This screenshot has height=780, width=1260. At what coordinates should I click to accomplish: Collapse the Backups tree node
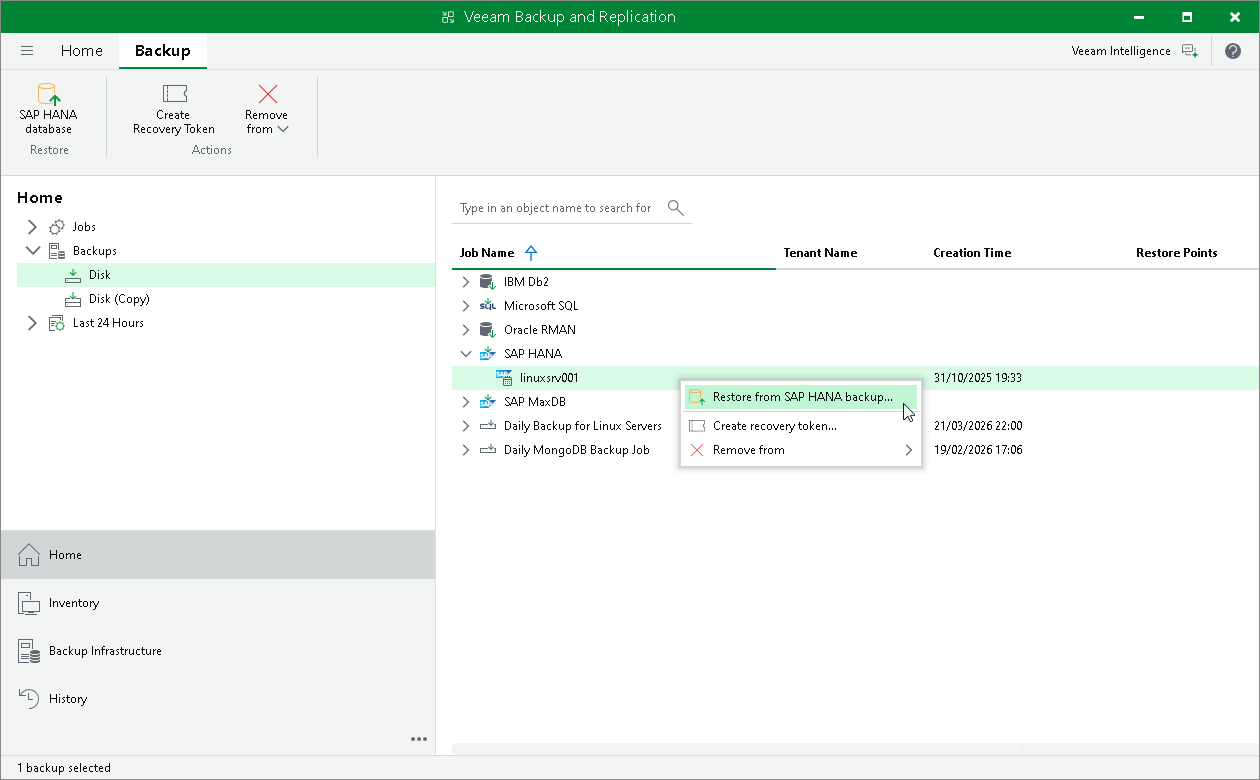tap(32, 251)
